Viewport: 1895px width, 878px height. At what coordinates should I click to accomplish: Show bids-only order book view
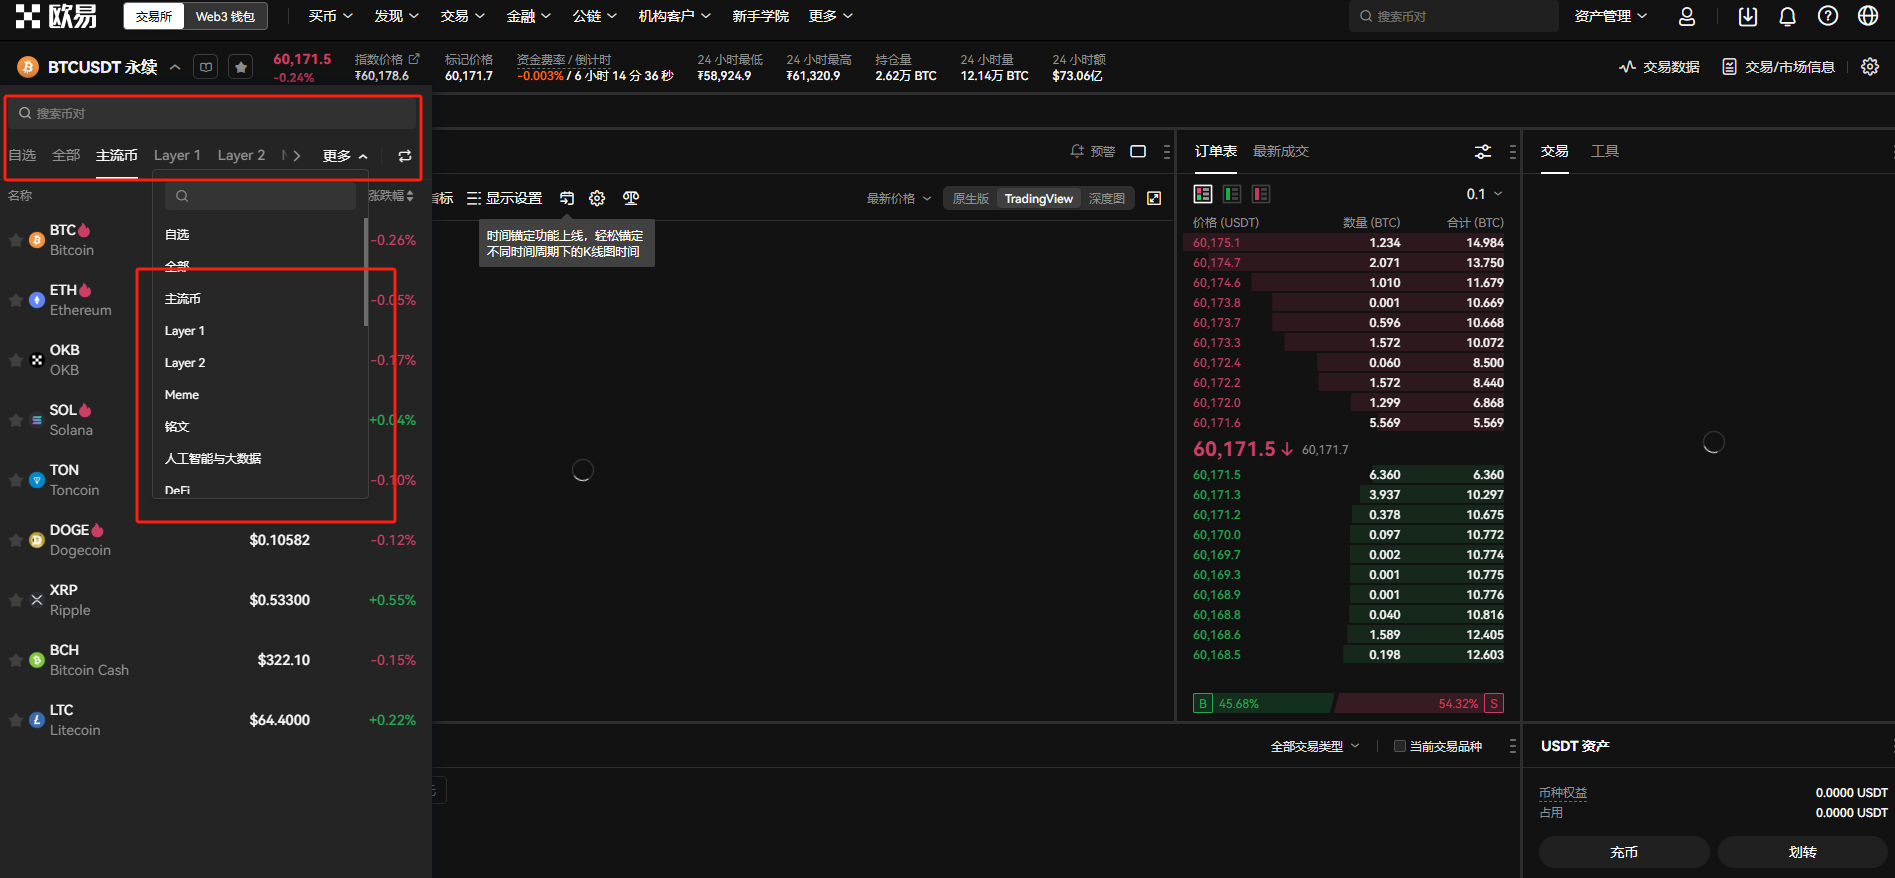1232,194
